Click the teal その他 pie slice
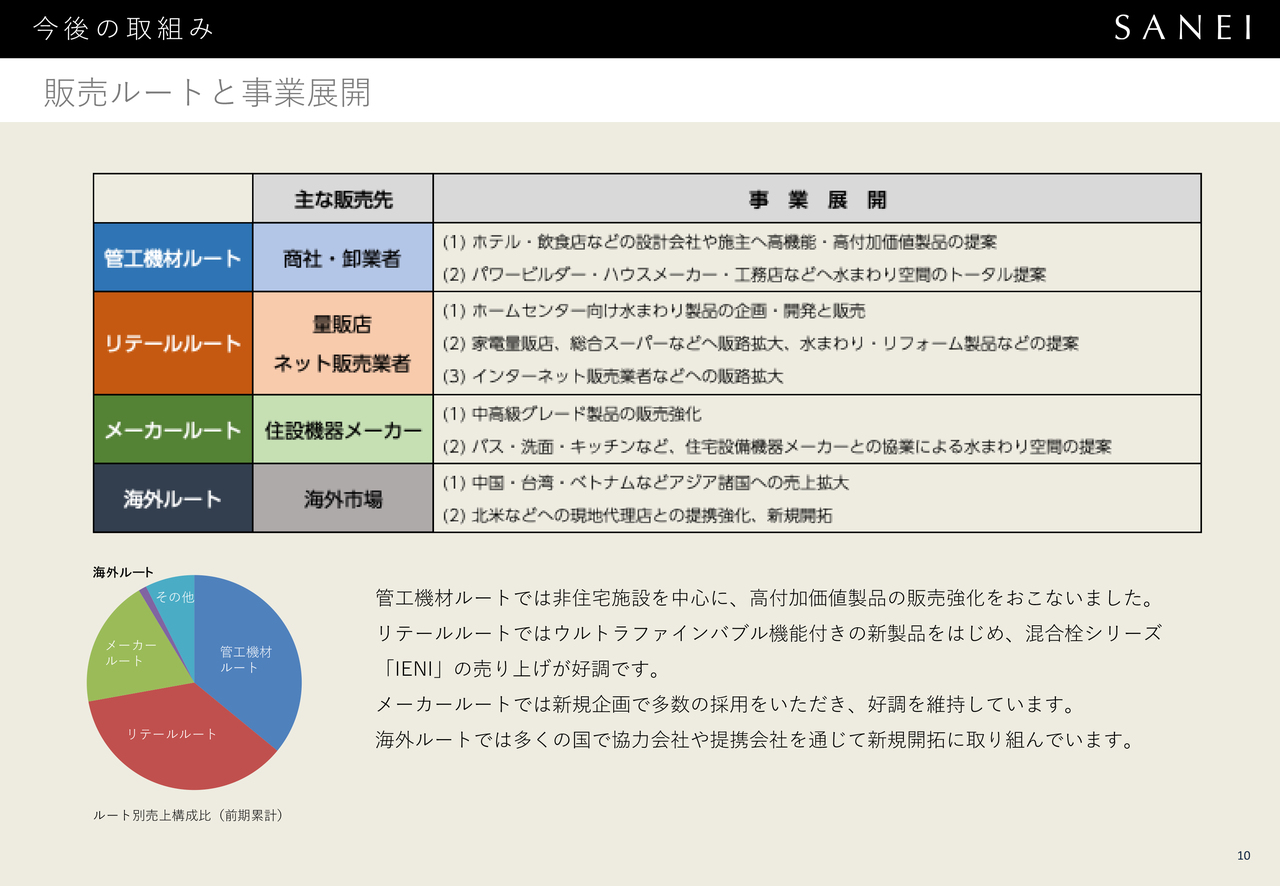 click(x=174, y=598)
